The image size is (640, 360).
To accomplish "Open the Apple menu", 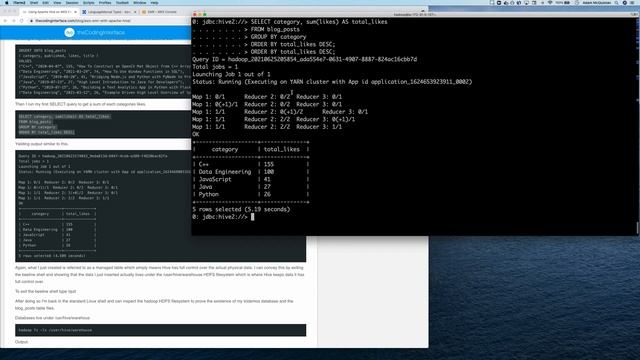I will click(x=7, y=2).
